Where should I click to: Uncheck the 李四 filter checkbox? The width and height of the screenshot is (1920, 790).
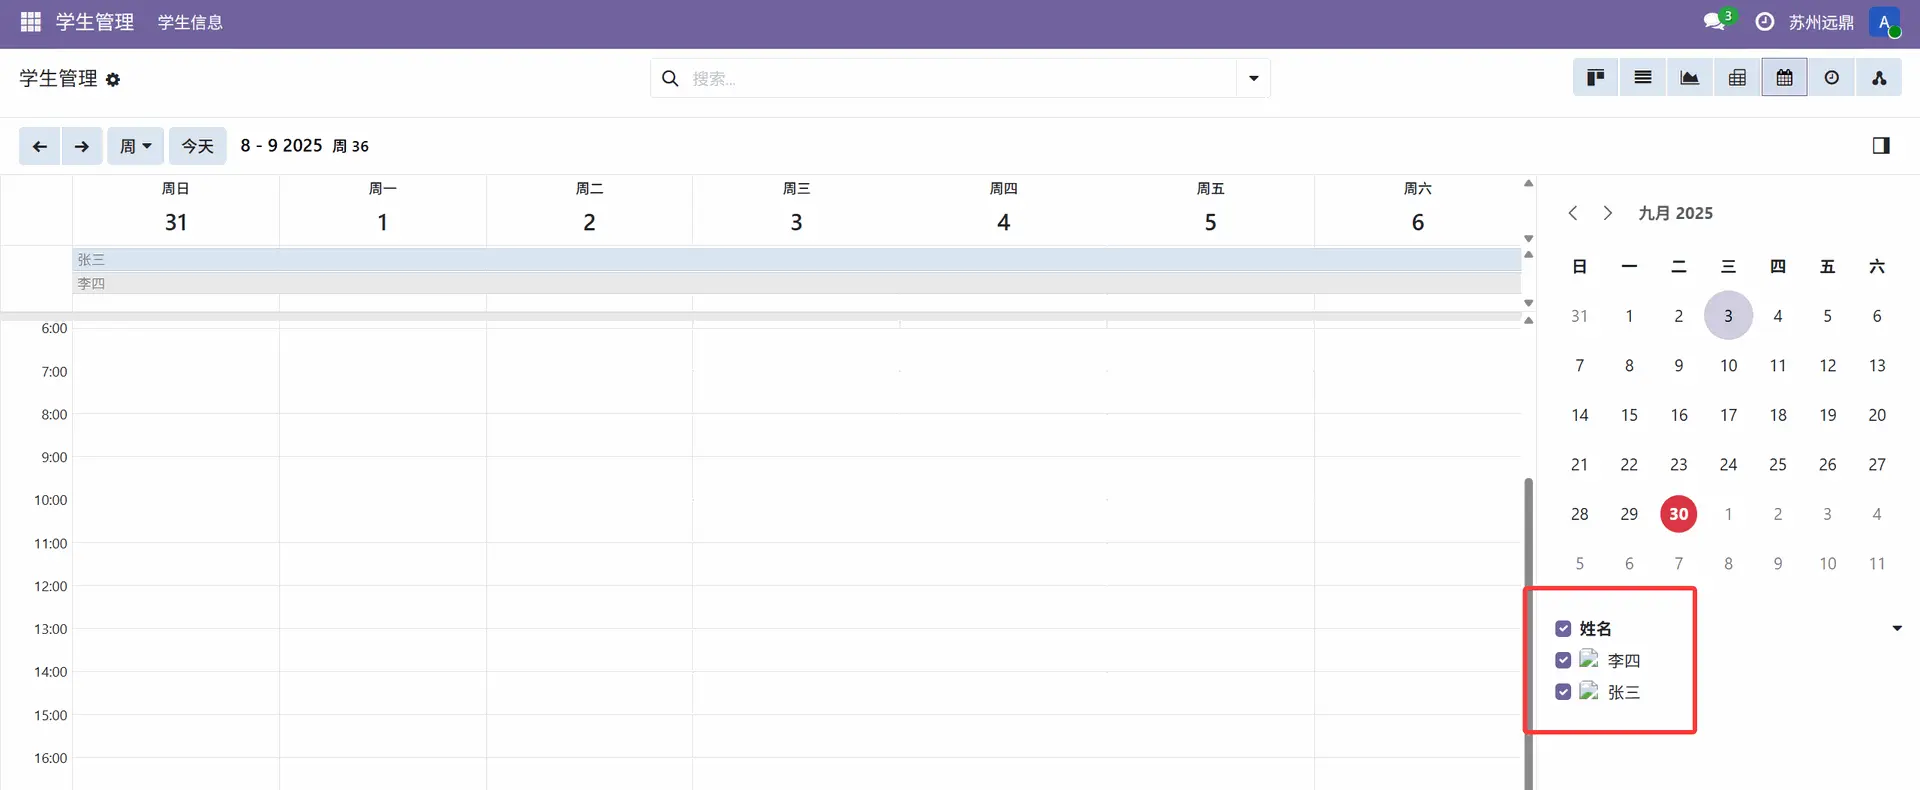[1563, 661]
